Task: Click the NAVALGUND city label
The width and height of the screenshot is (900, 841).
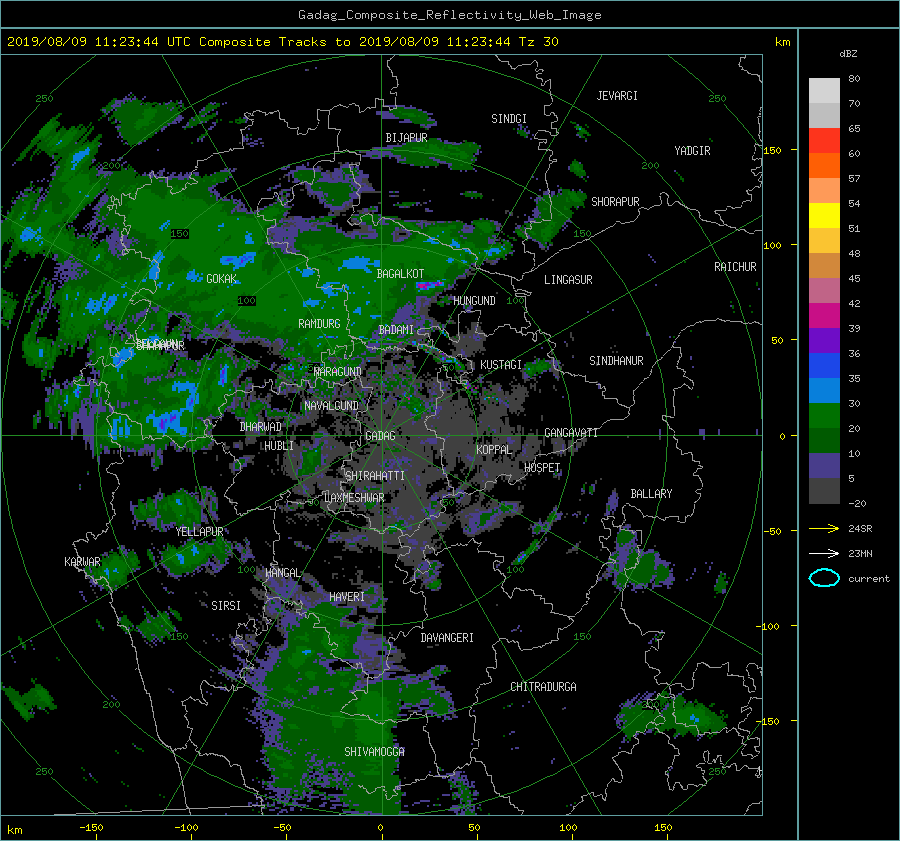Action: tap(331, 406)
